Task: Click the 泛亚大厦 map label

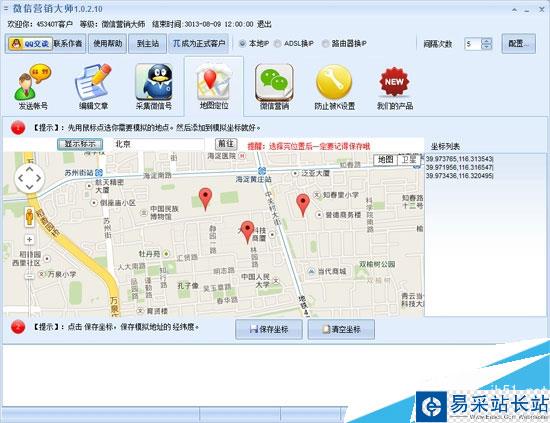Action: click(316, 173)
